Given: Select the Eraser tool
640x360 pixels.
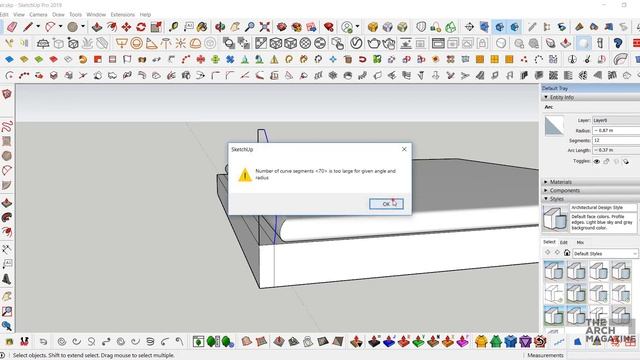Looking at the screenshot, I should click(12, 27).
